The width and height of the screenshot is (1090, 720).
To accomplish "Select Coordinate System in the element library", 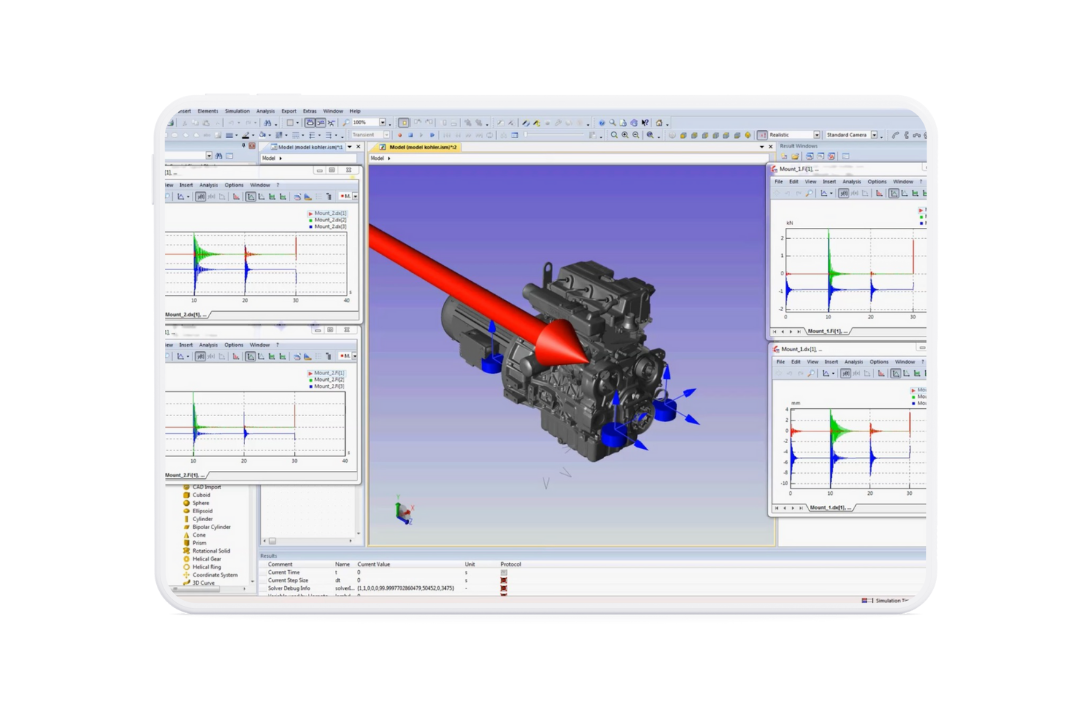I will coord(210,575).
